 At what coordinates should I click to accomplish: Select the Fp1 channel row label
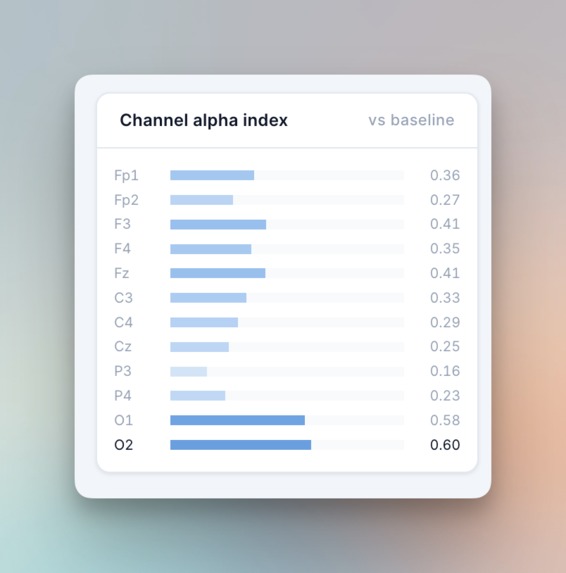pos(126,175)
